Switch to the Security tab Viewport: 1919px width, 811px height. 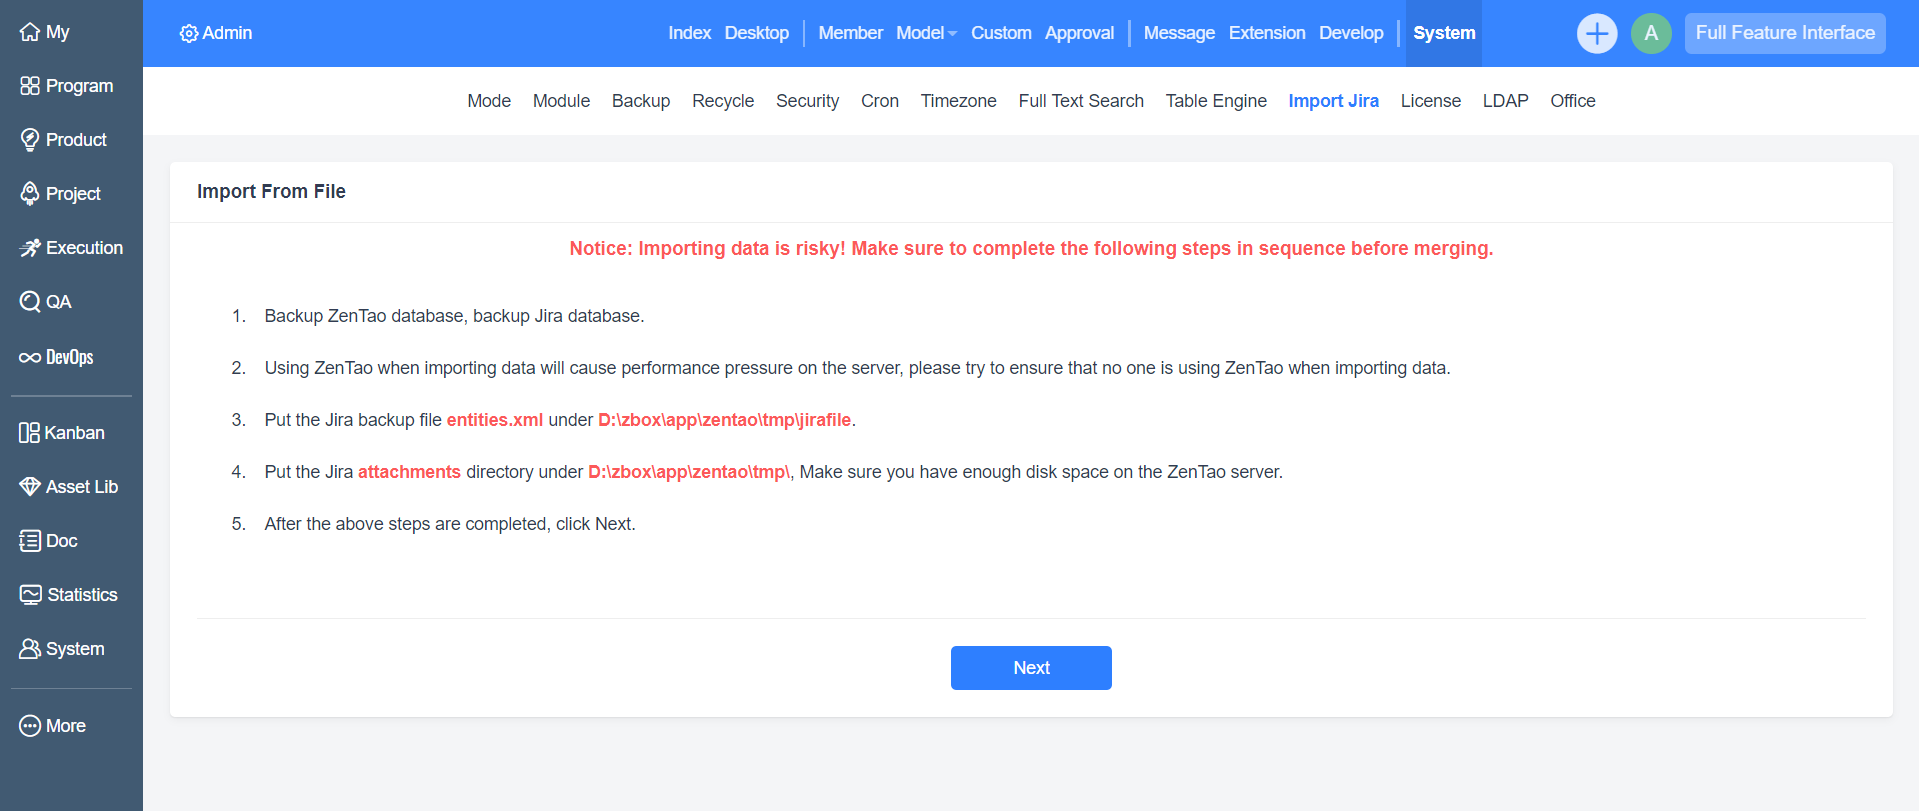808,101
